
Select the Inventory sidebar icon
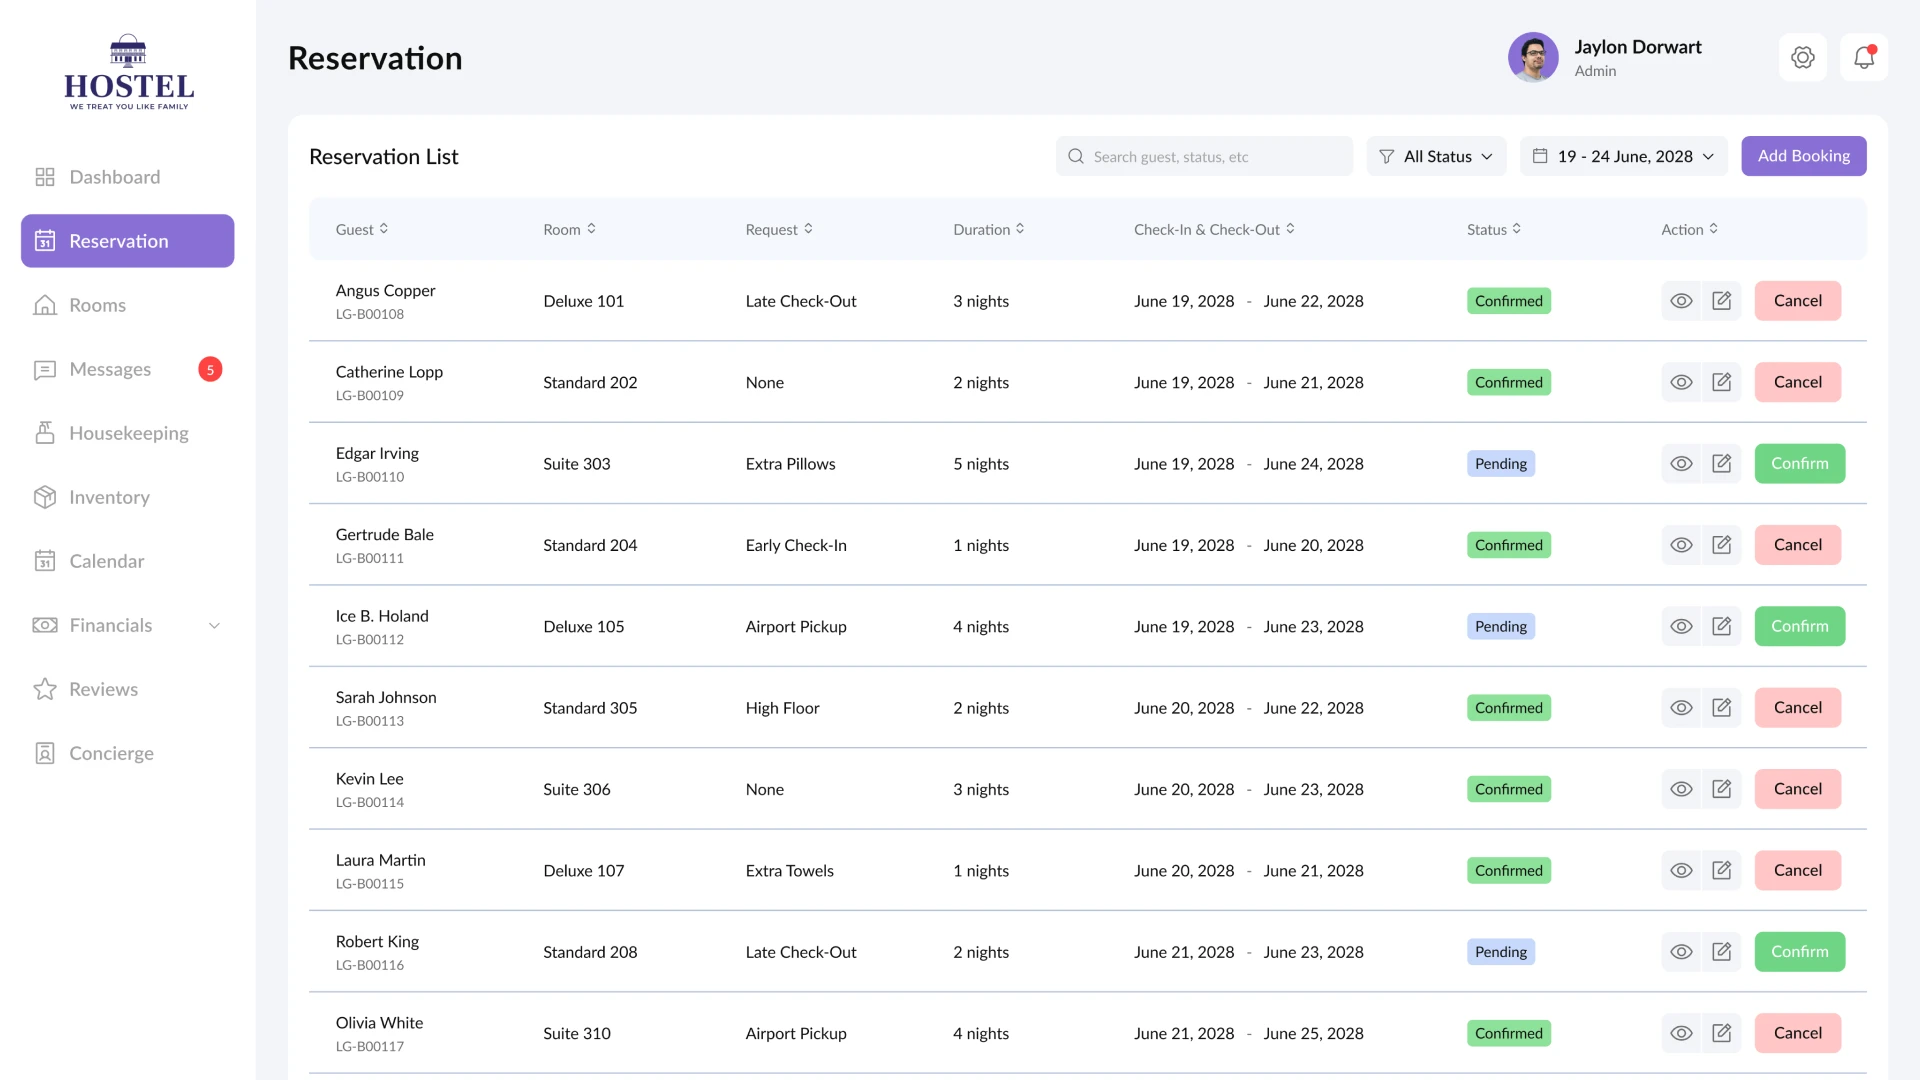pyautogui.click(x=44, y=497)
